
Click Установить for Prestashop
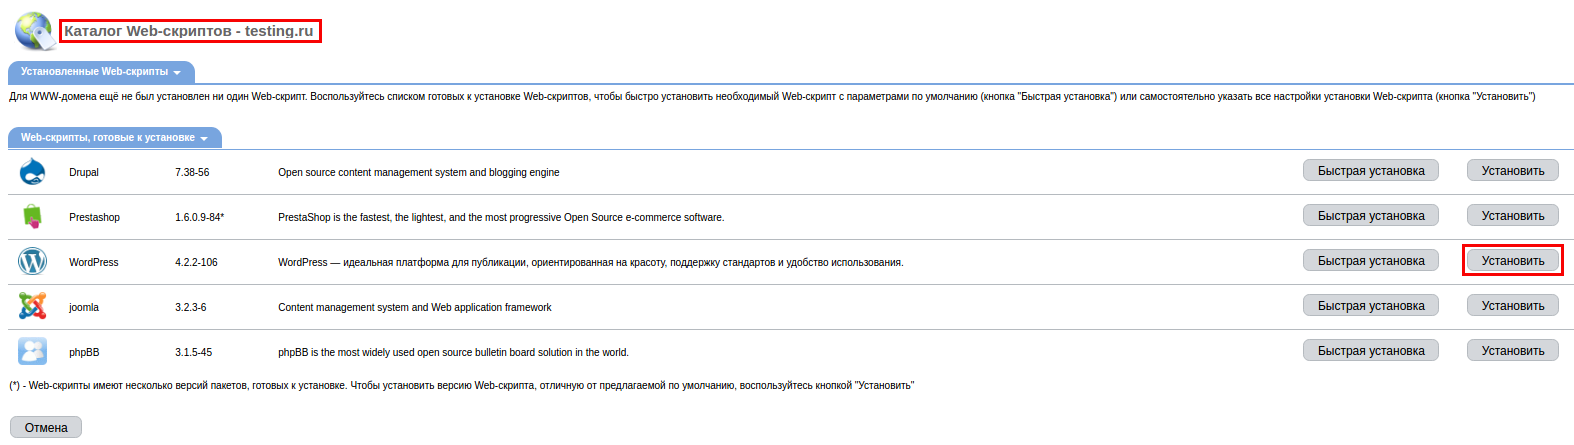point(1512,216)
